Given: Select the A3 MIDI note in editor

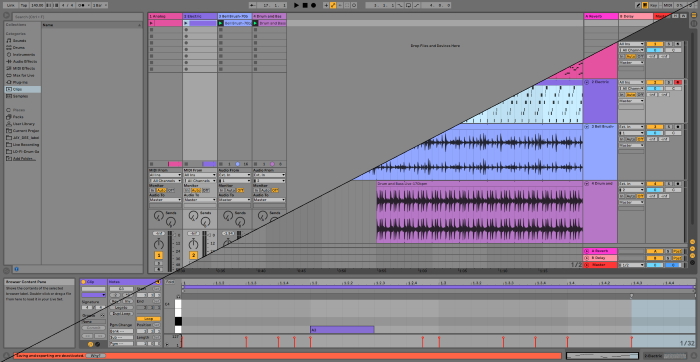Looking at the screenshot, I should tap(342, 329).
